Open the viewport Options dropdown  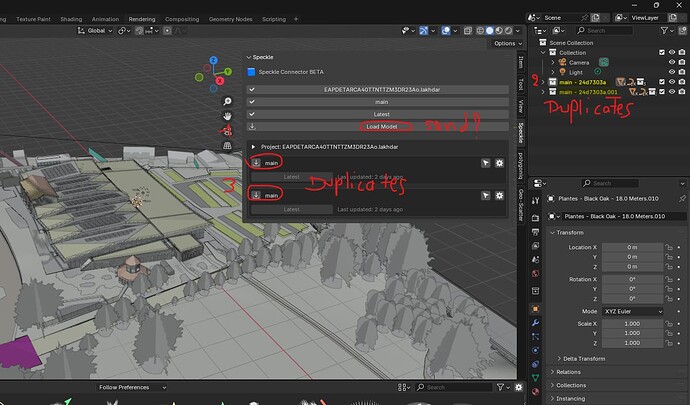click(x=508, y=43)
